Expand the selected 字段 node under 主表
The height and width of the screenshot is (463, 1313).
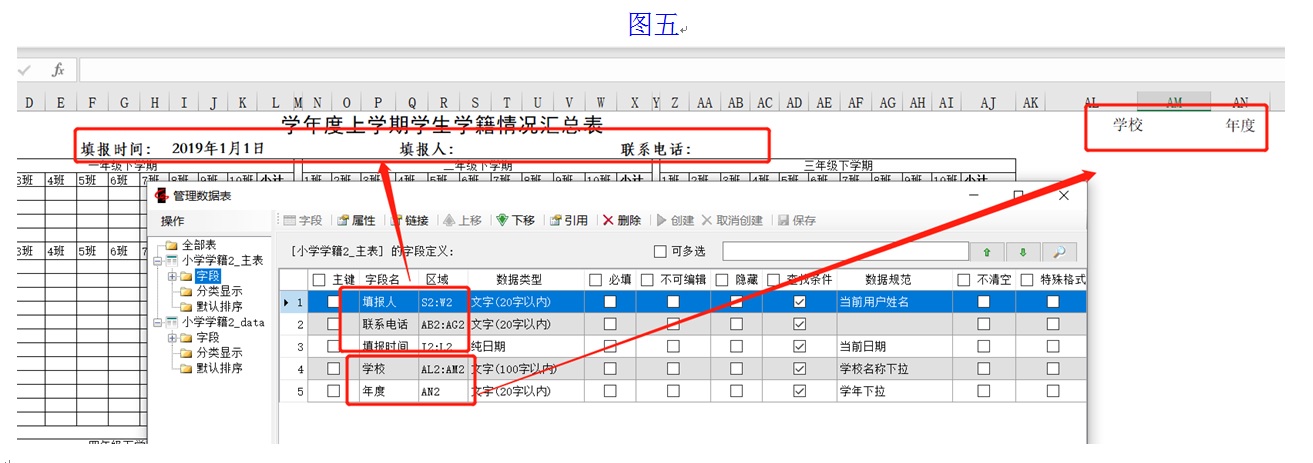(x=172, y=276)
